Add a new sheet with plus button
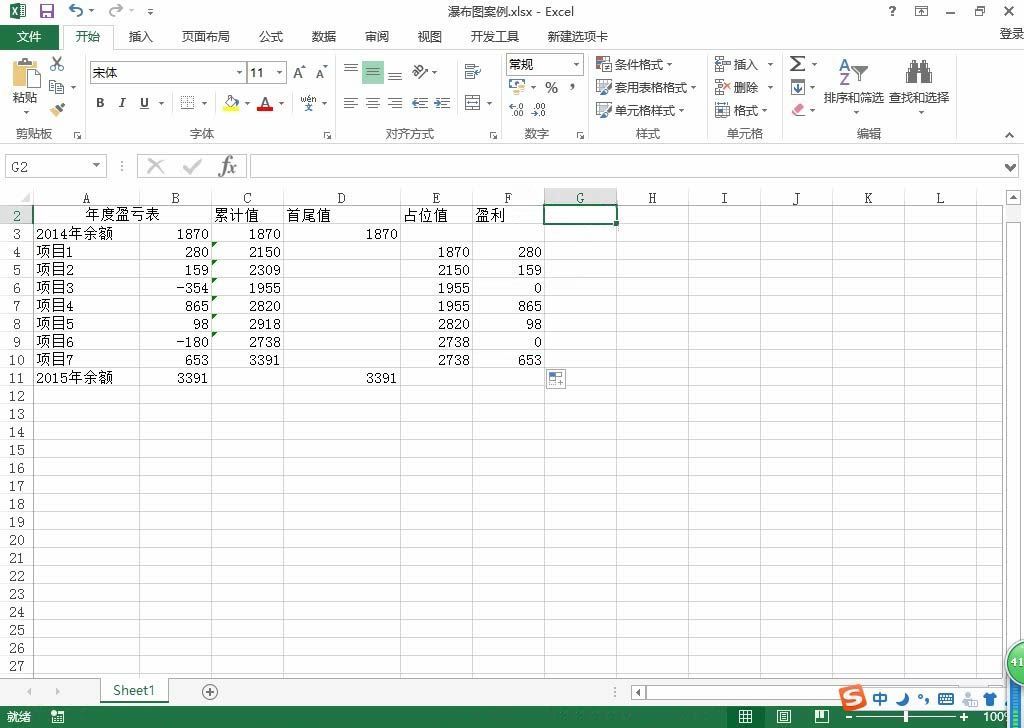1024x728 pixels. coord(210,691)
